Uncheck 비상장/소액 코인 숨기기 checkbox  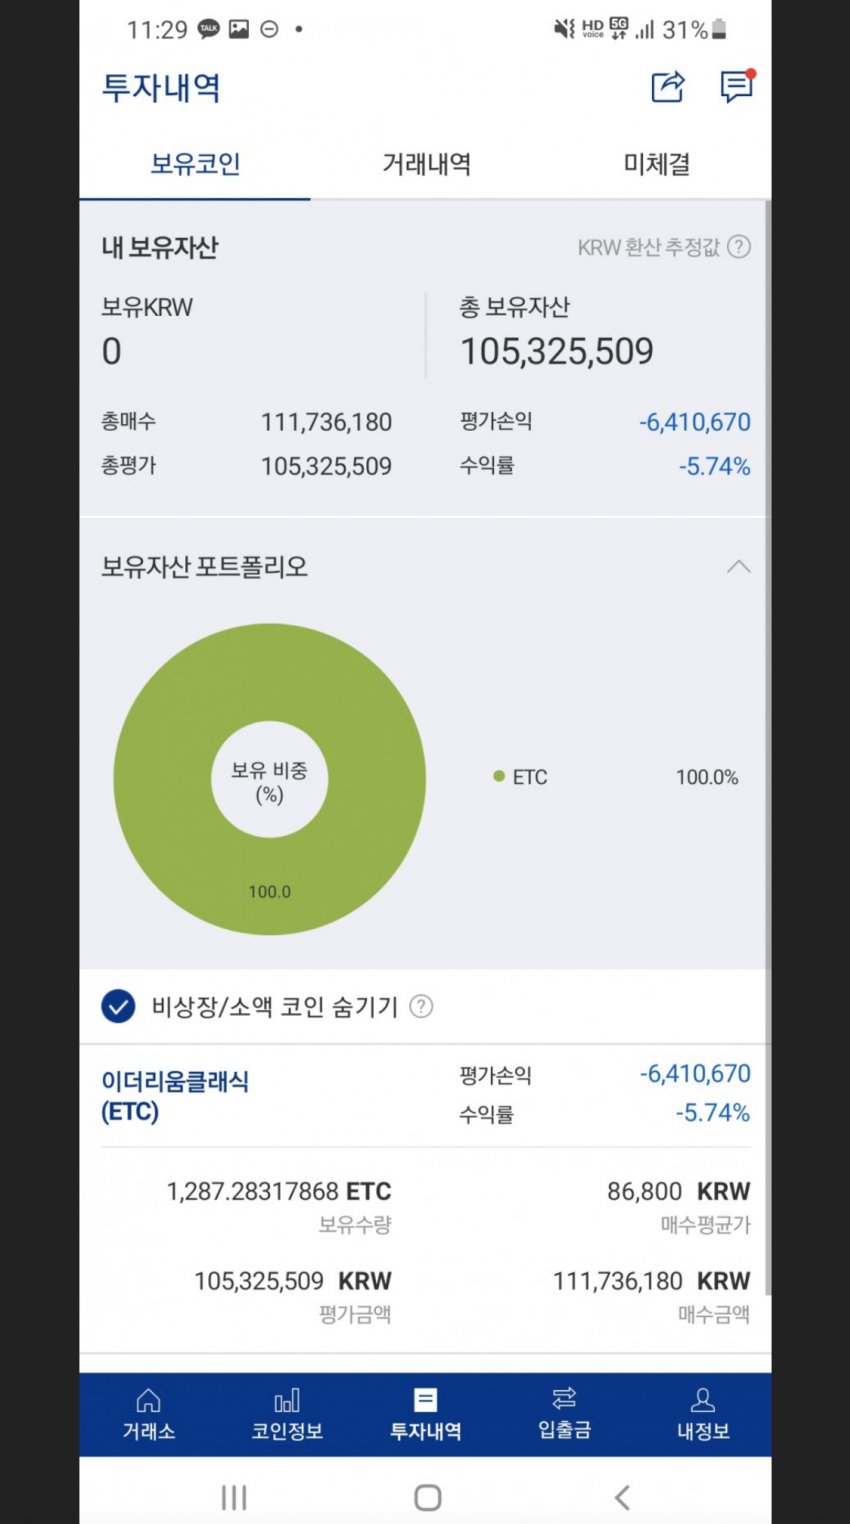(x=118, y=1007)
